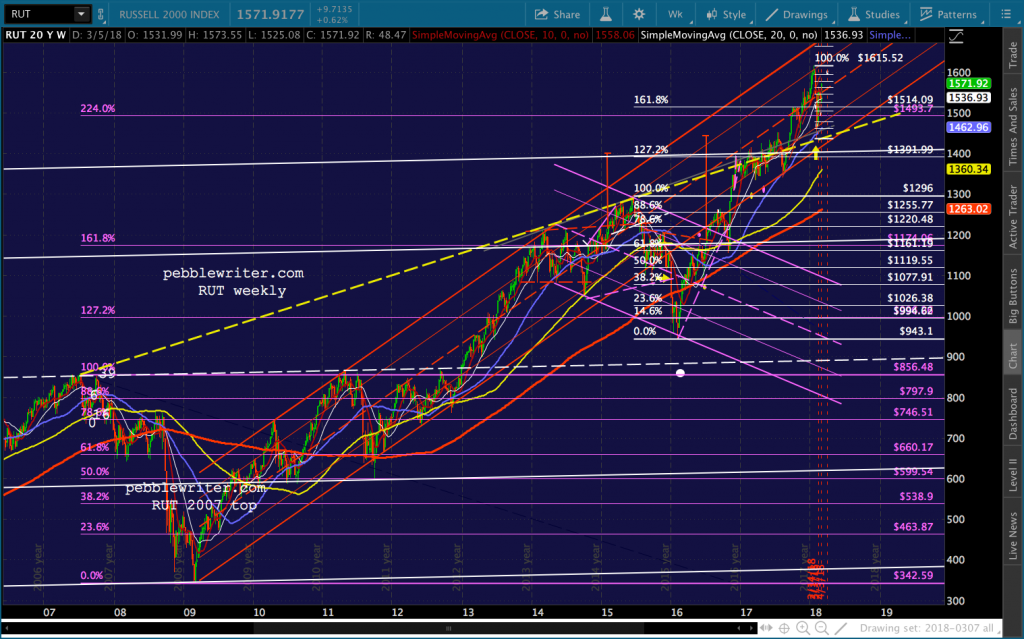
Task: Click the horizontal chart scrollbar thumb
Action: tap(448, 628)
